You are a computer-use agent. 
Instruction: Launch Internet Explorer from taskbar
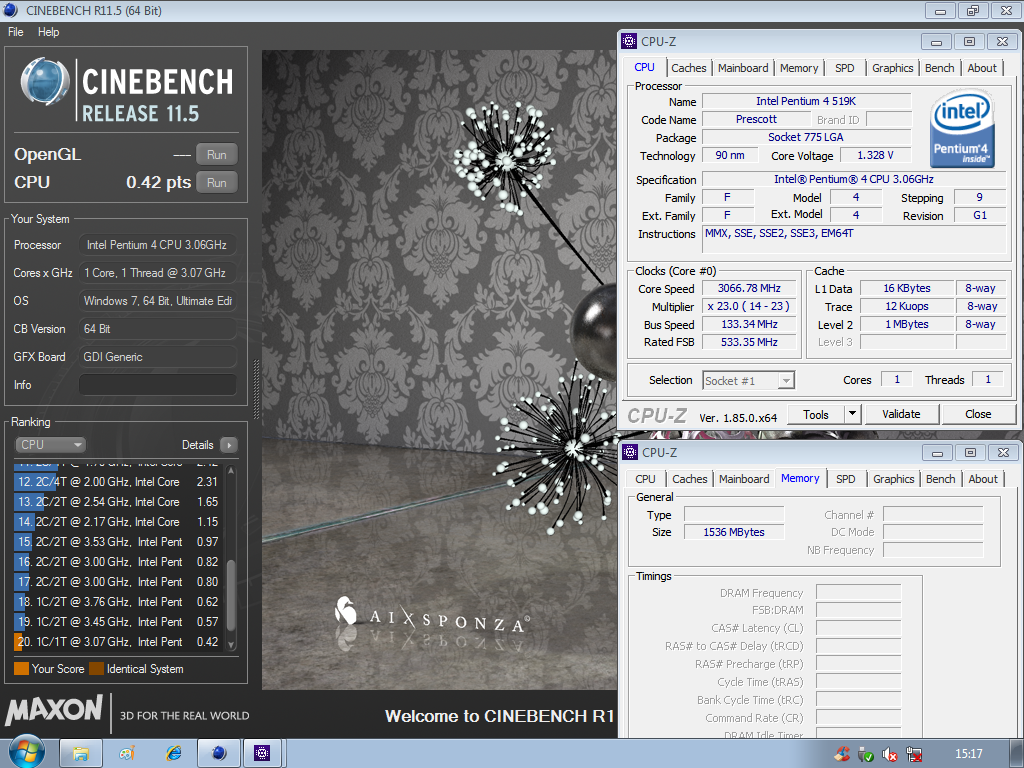[173, 754]
